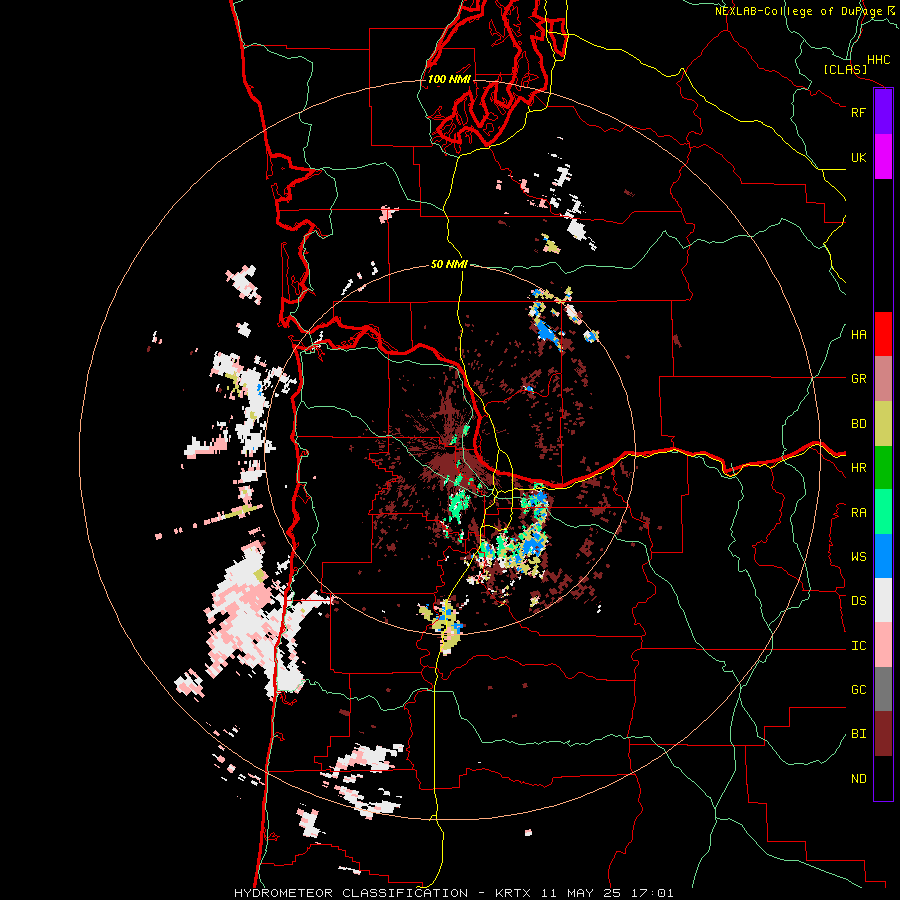
Task: Click the dark red BI swatch
Action: point(883,734)
